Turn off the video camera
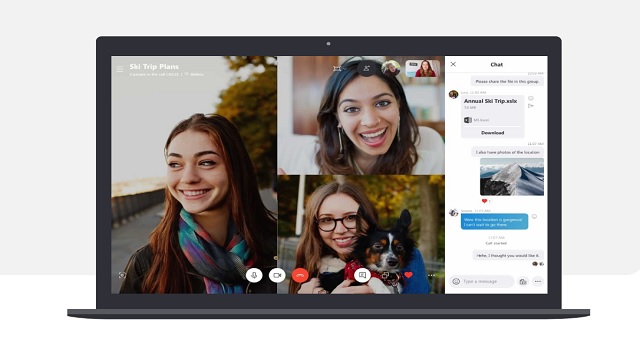 pyautogui.click(x=277, y=275)
